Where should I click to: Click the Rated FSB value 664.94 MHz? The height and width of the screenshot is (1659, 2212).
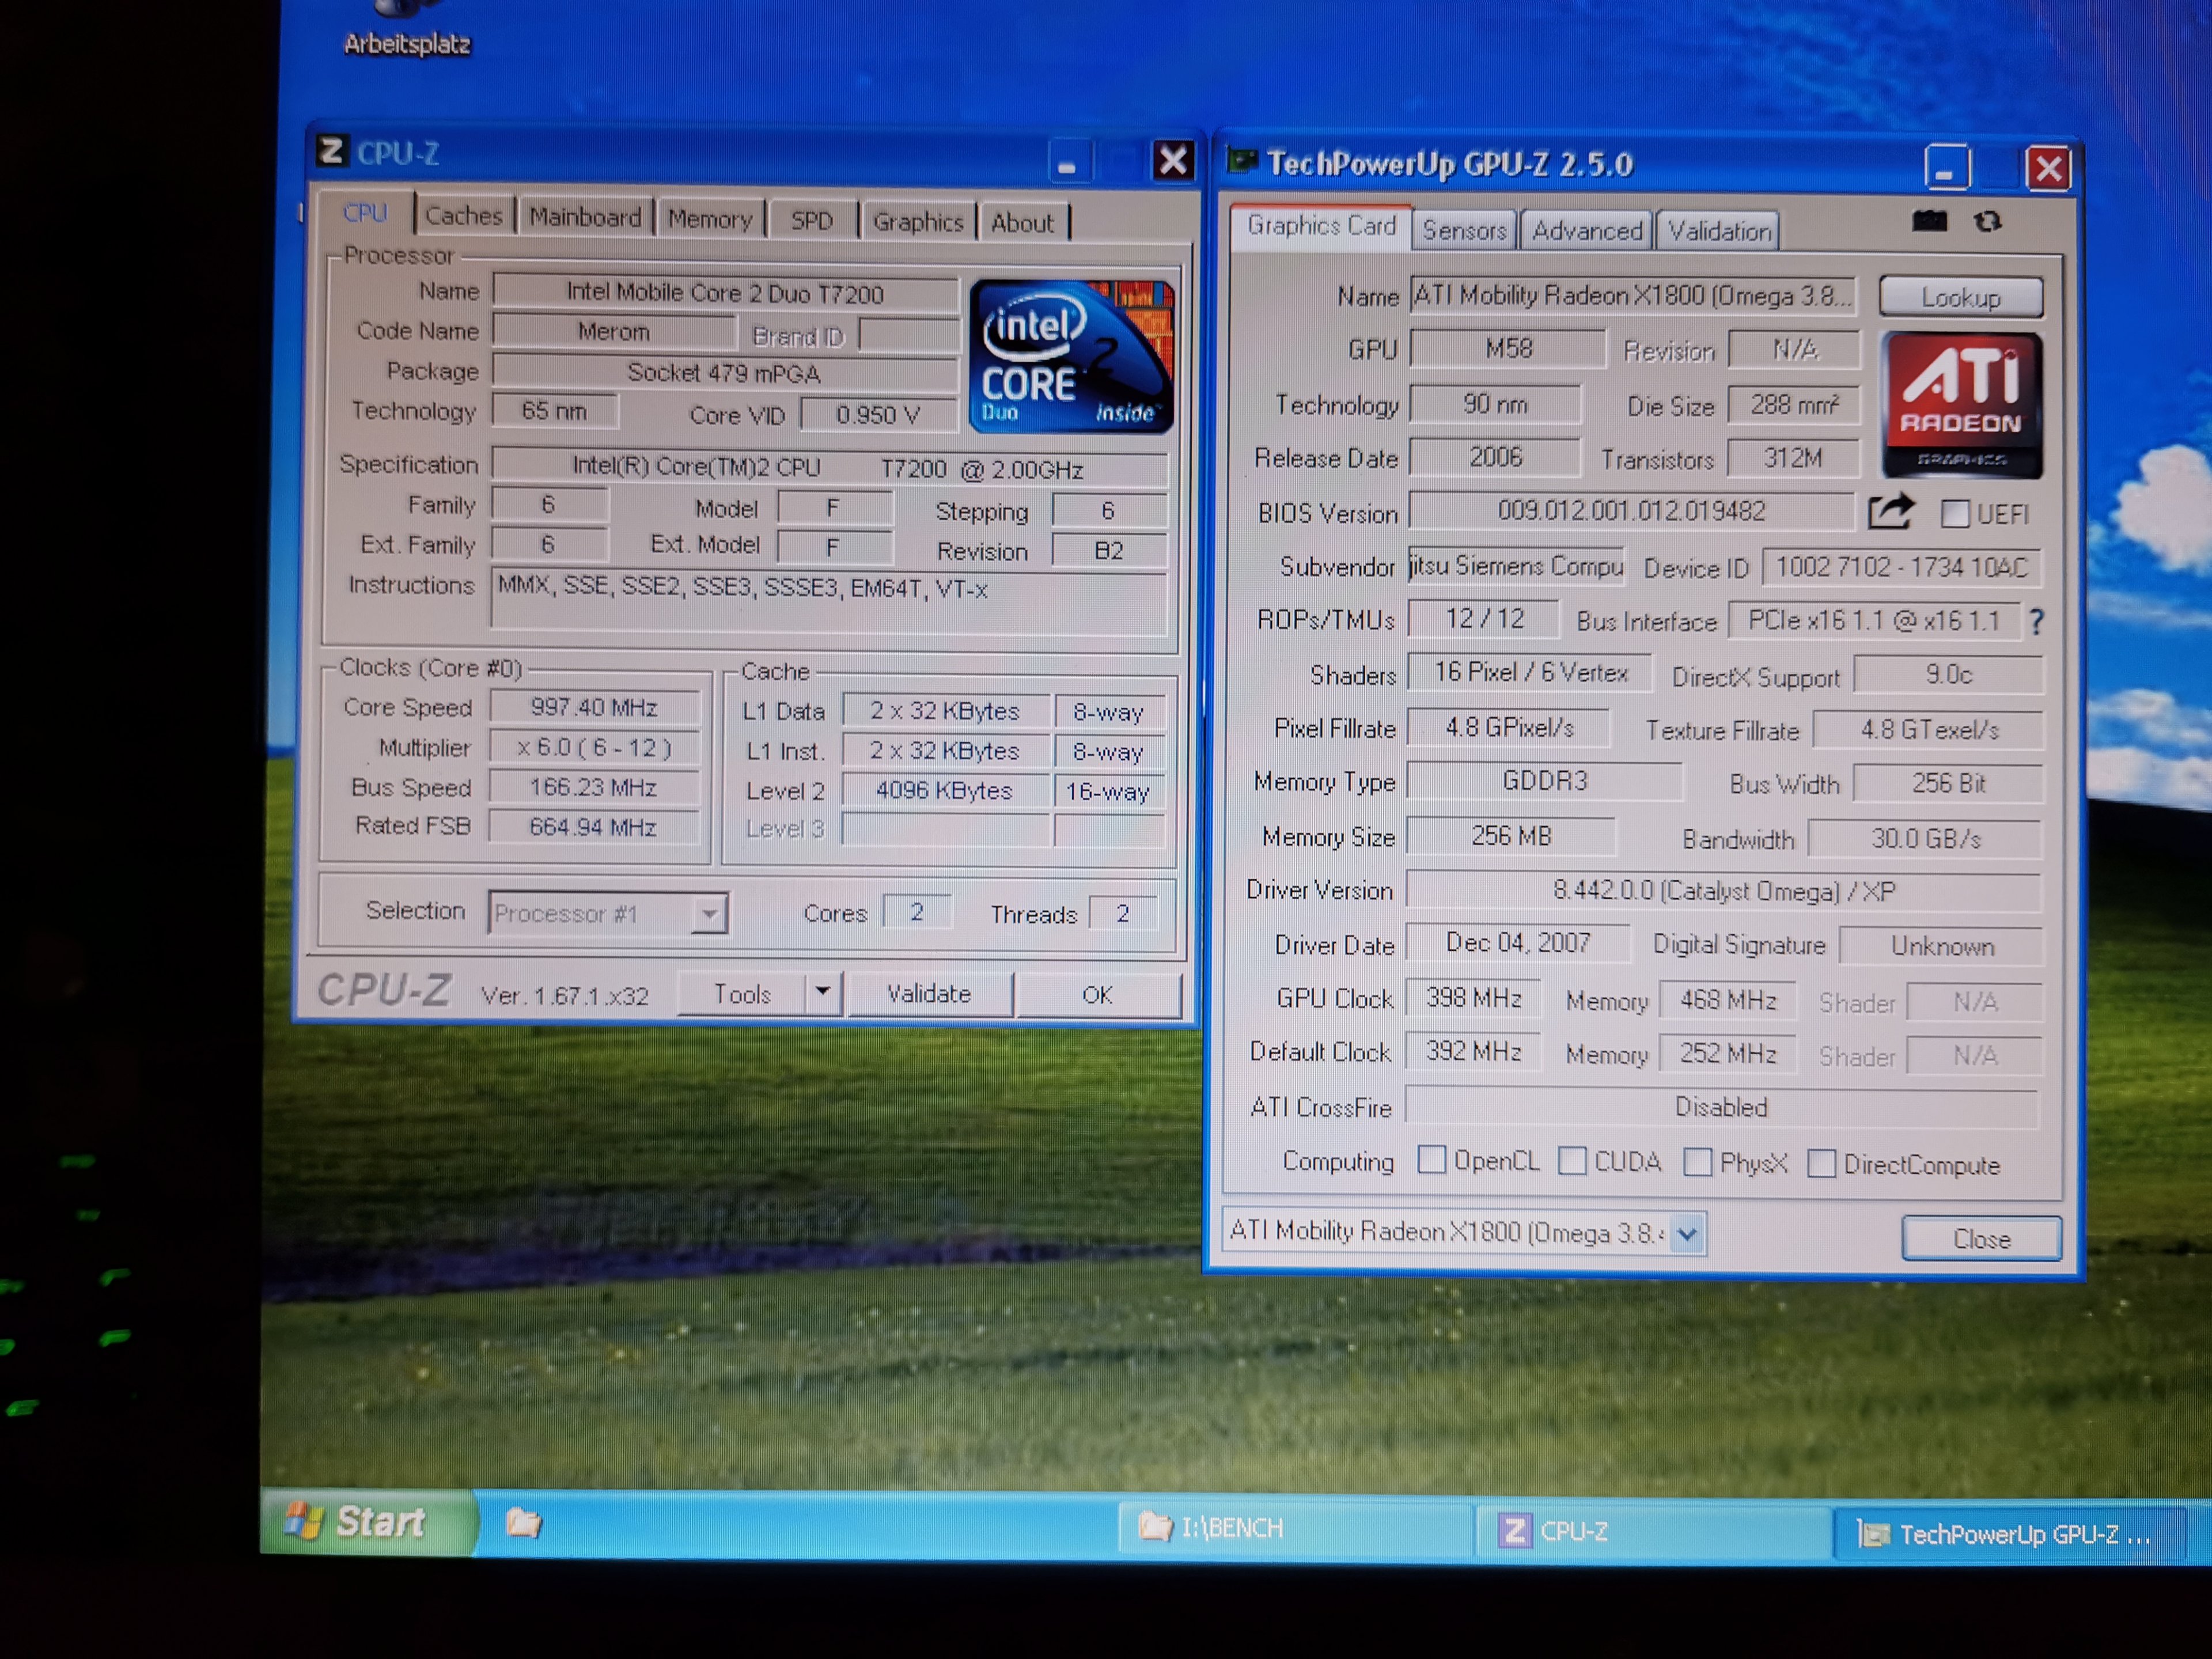594,827
